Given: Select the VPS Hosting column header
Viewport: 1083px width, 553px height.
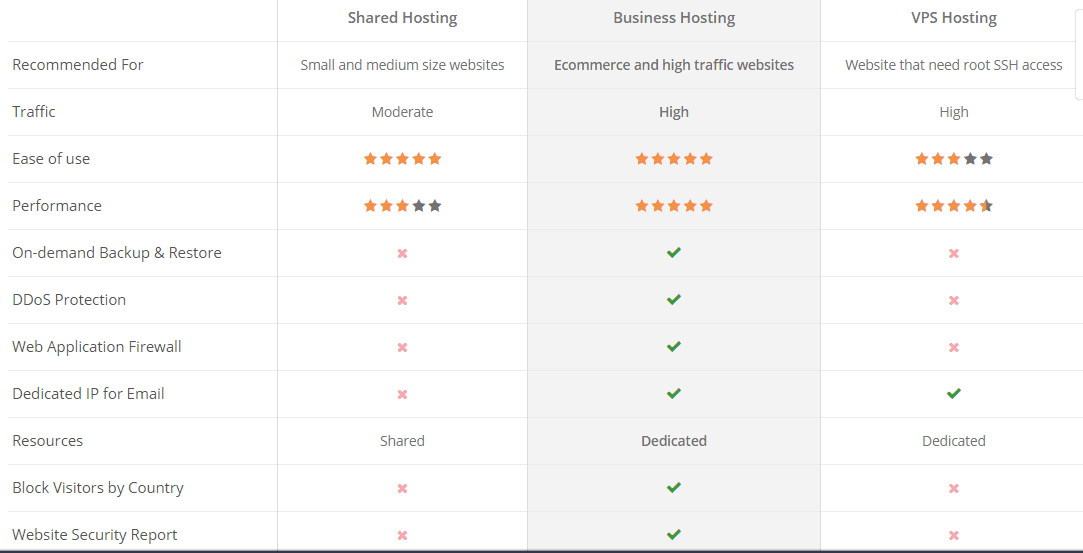Looking at the screenshot, I should (954, 18).
